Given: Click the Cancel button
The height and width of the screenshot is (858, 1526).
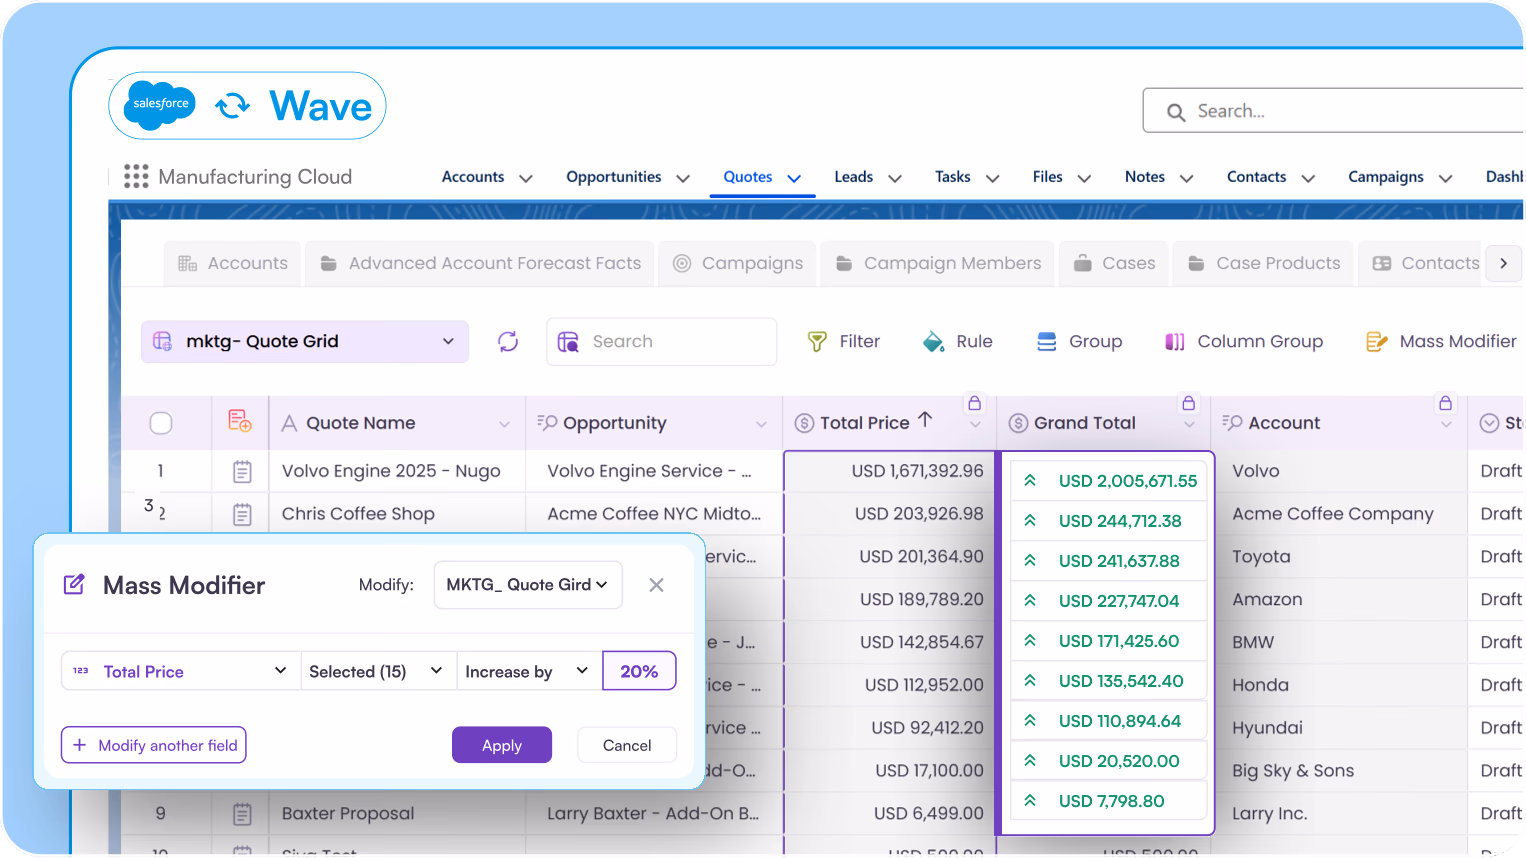Looking at the screenshot, I should 627,745.
